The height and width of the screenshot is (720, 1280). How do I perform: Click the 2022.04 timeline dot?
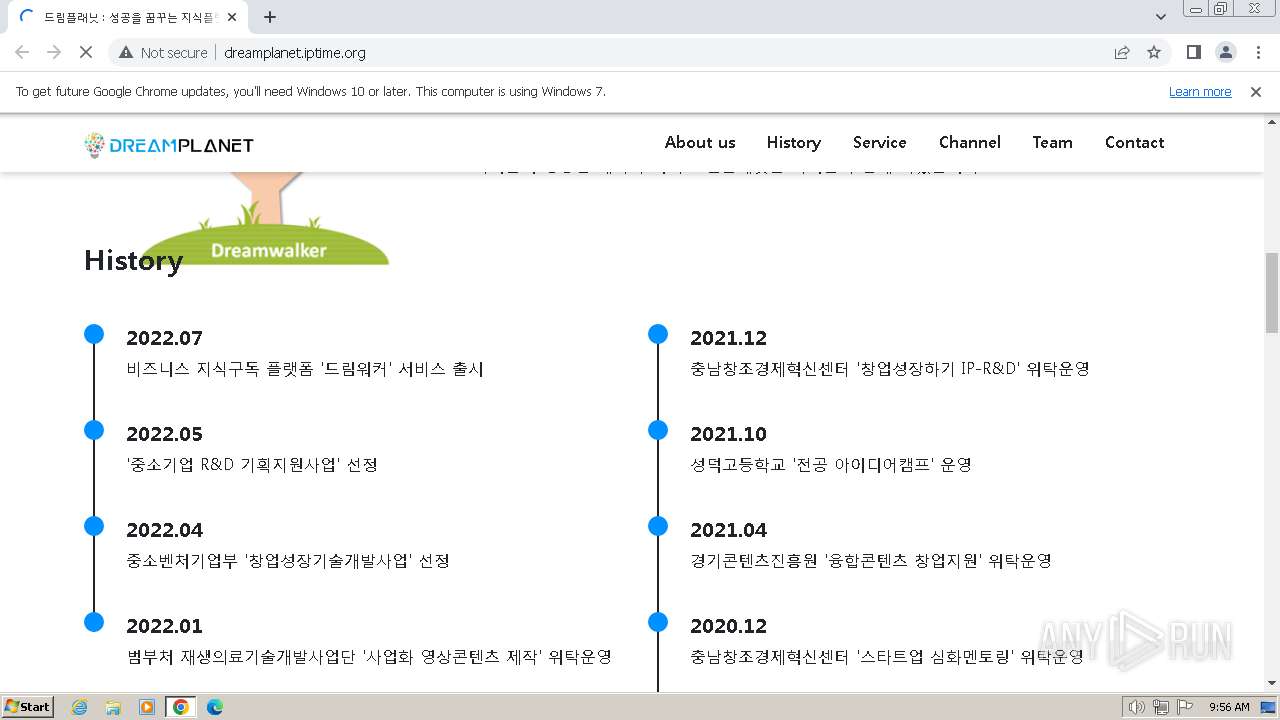[x=94, y=526]
